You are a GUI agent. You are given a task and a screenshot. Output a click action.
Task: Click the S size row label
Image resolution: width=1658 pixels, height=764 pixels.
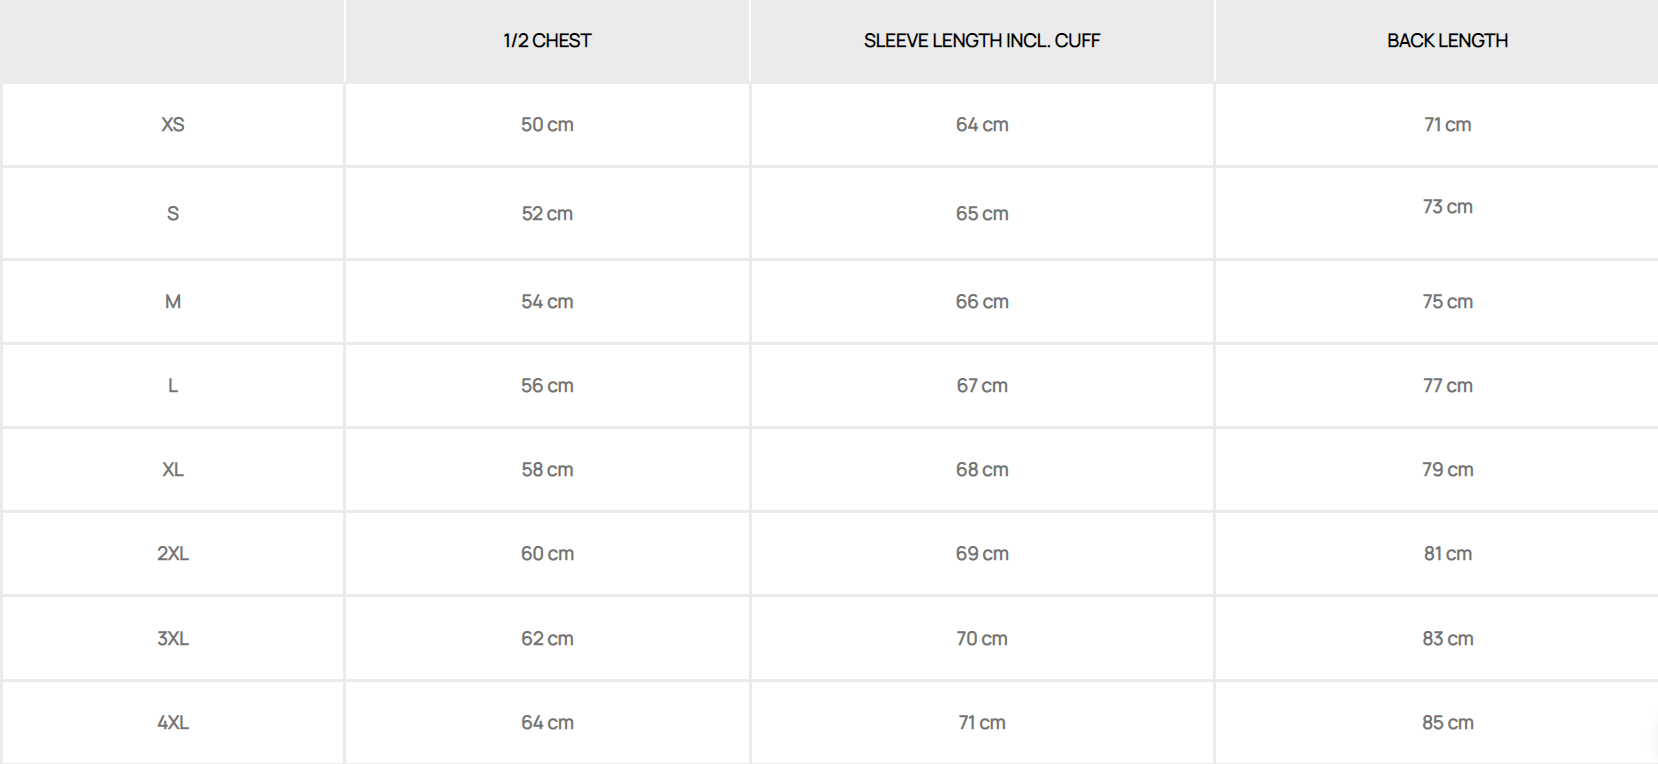click(x=173, y=213)
